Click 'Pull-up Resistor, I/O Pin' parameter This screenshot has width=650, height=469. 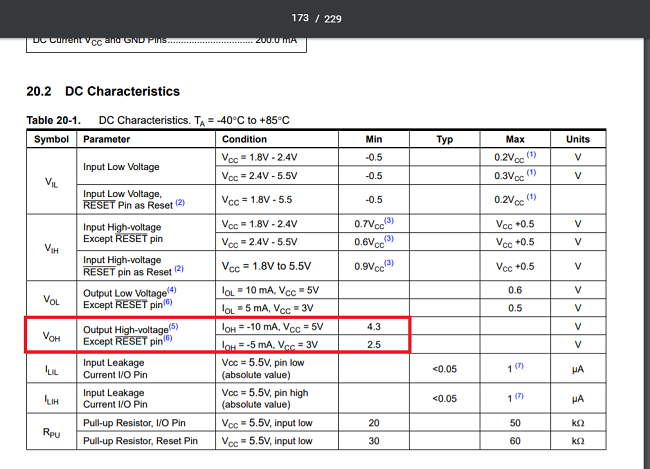click(x=134, y=423)
